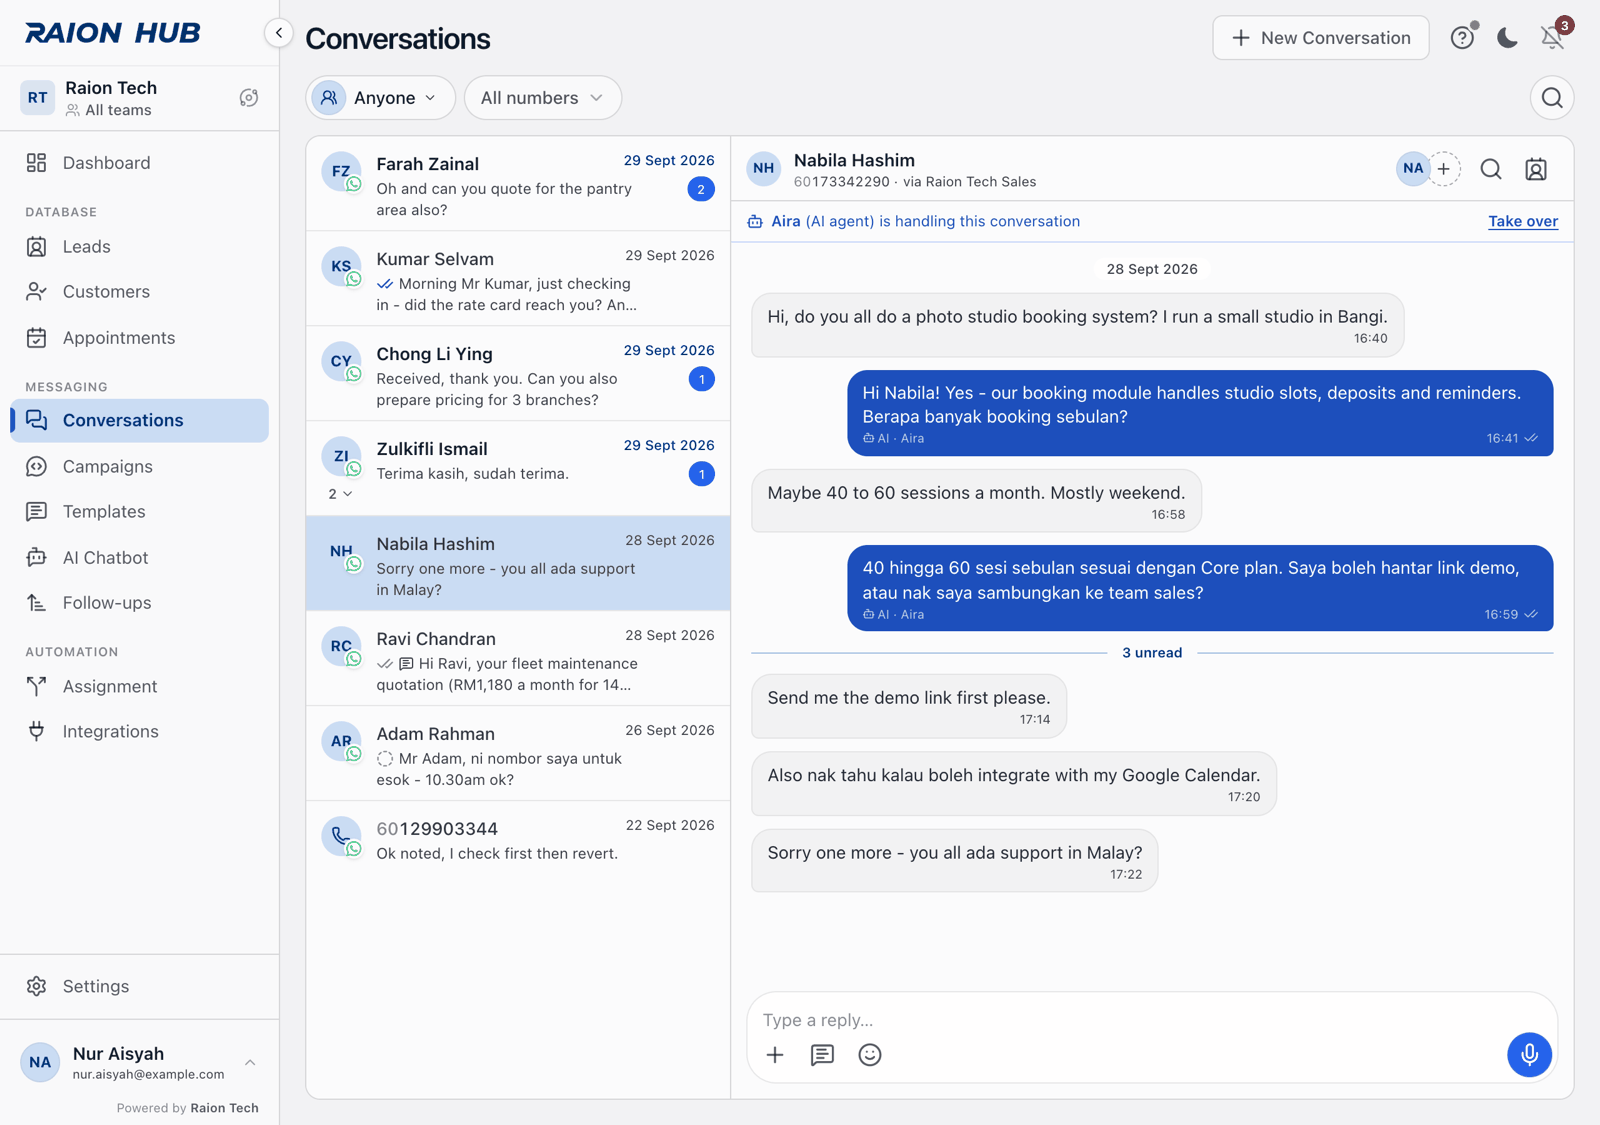Expand Zulkifli Ismail's 2 grouped threads
This screenshot has height=1125, width=1600.
[x=341, y=494]
